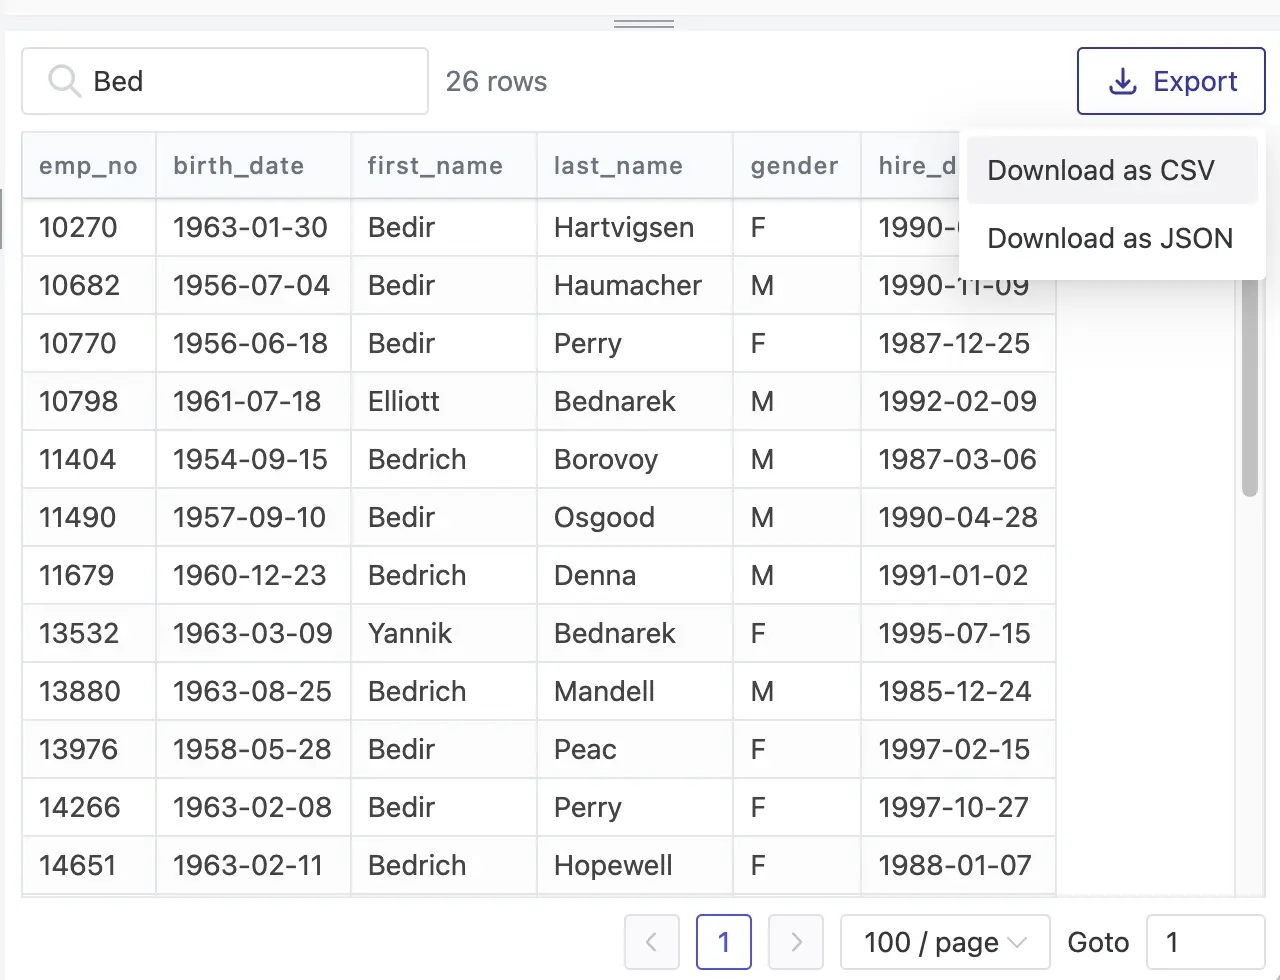Select cell with emp_no 11679

[x=89, y=575]
